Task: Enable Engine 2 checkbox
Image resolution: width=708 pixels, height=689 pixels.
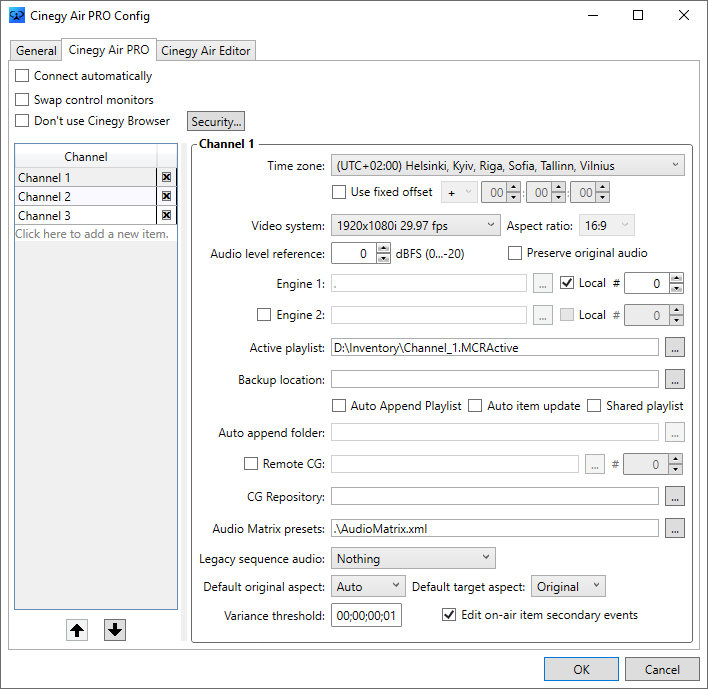Action: click(264, 314)
